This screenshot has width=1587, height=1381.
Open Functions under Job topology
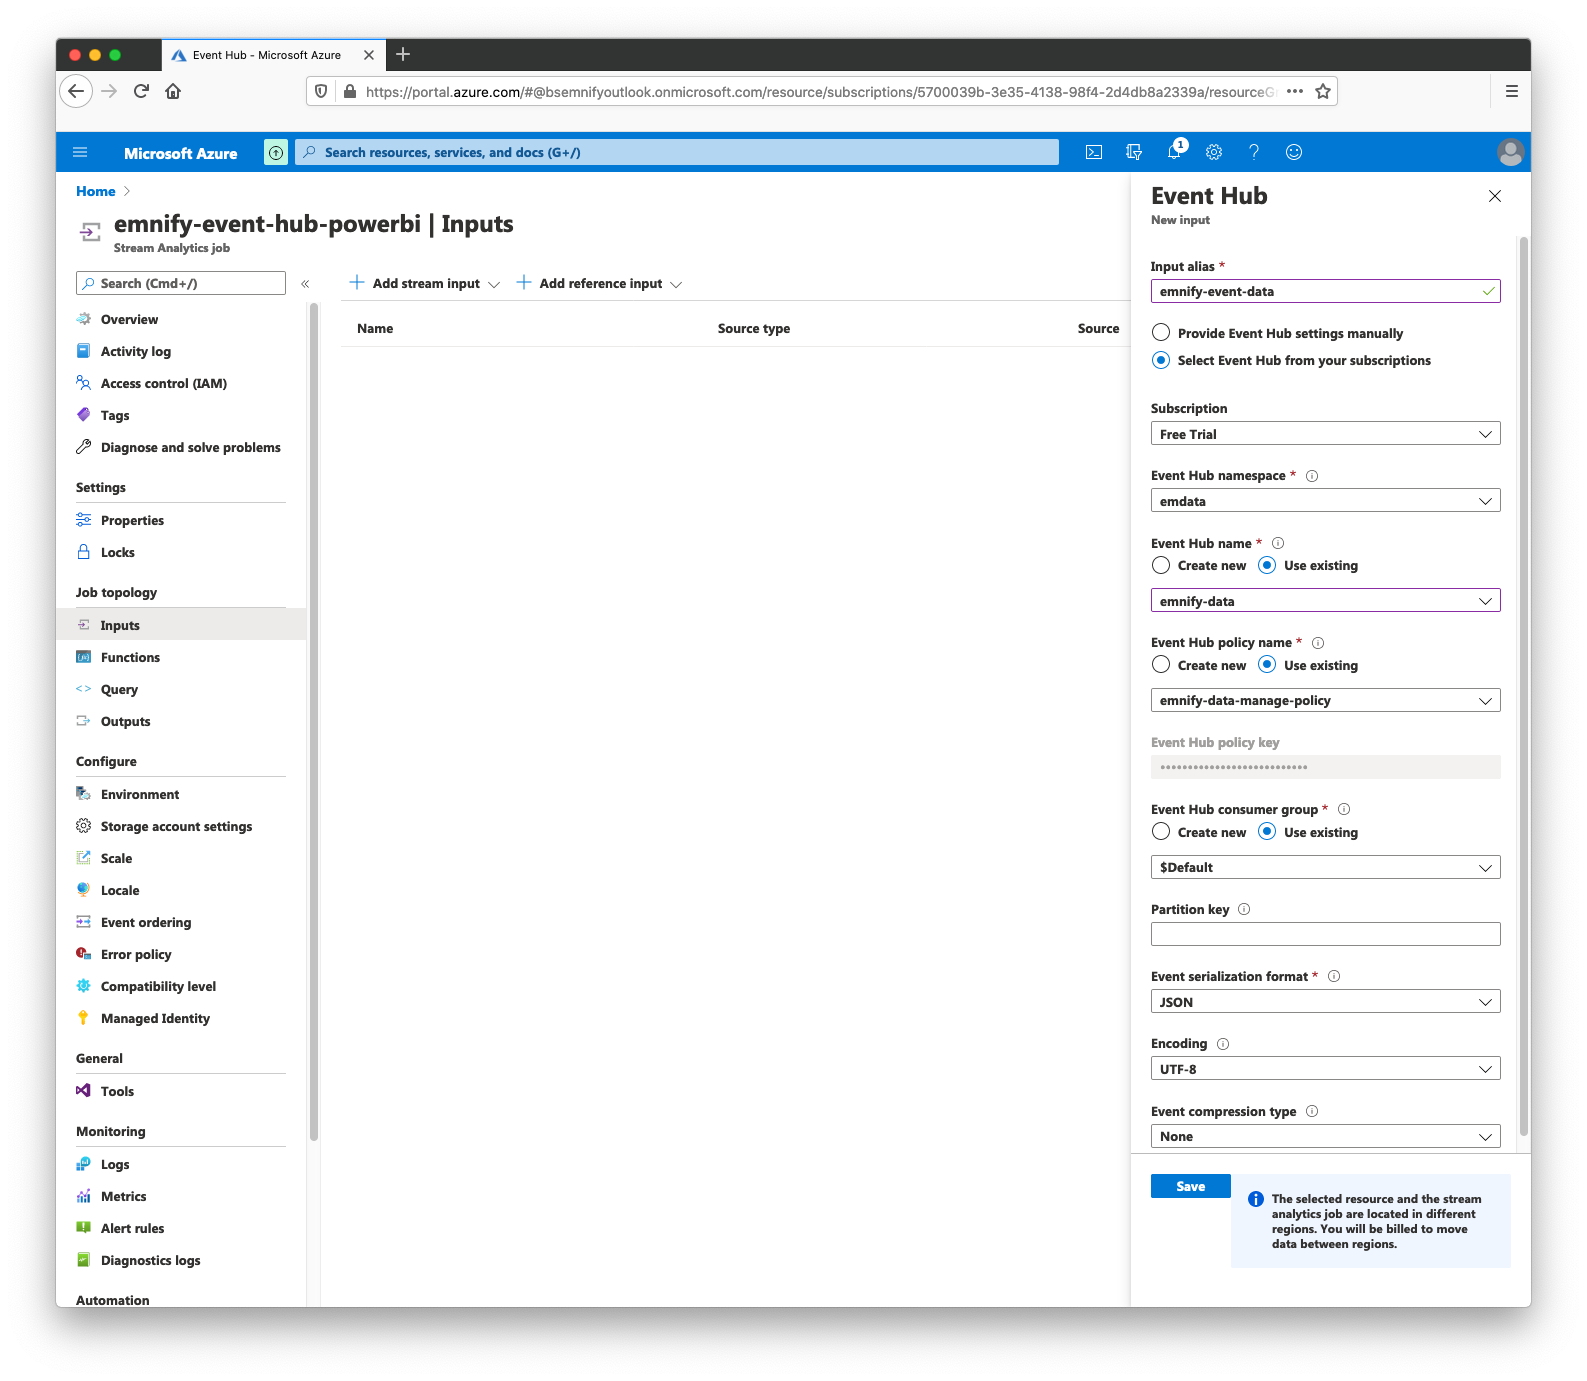tap(130, 658)
